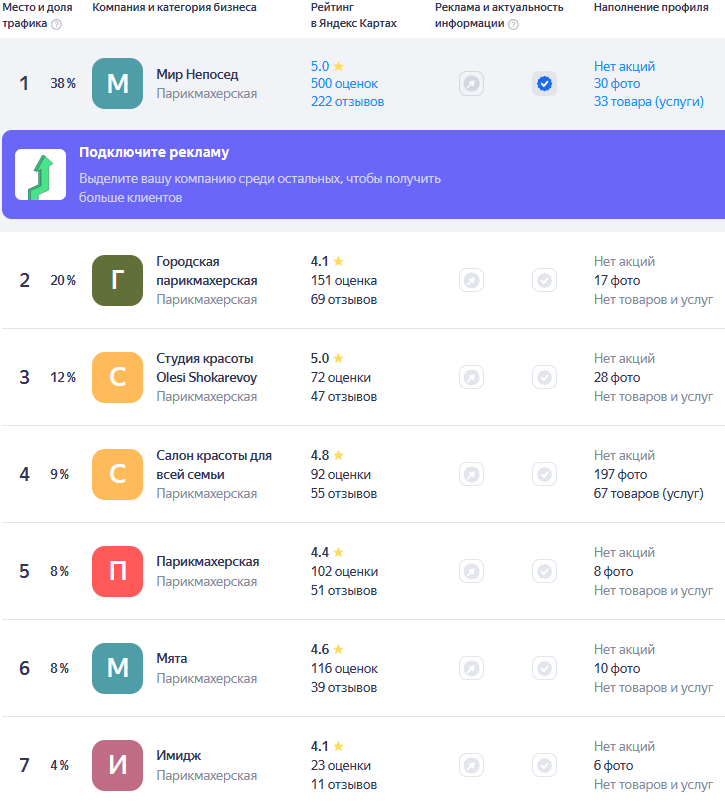Click the blue verified badge for Мир Непосед
Screen dimensions: 725x802
tap(544, 84)
